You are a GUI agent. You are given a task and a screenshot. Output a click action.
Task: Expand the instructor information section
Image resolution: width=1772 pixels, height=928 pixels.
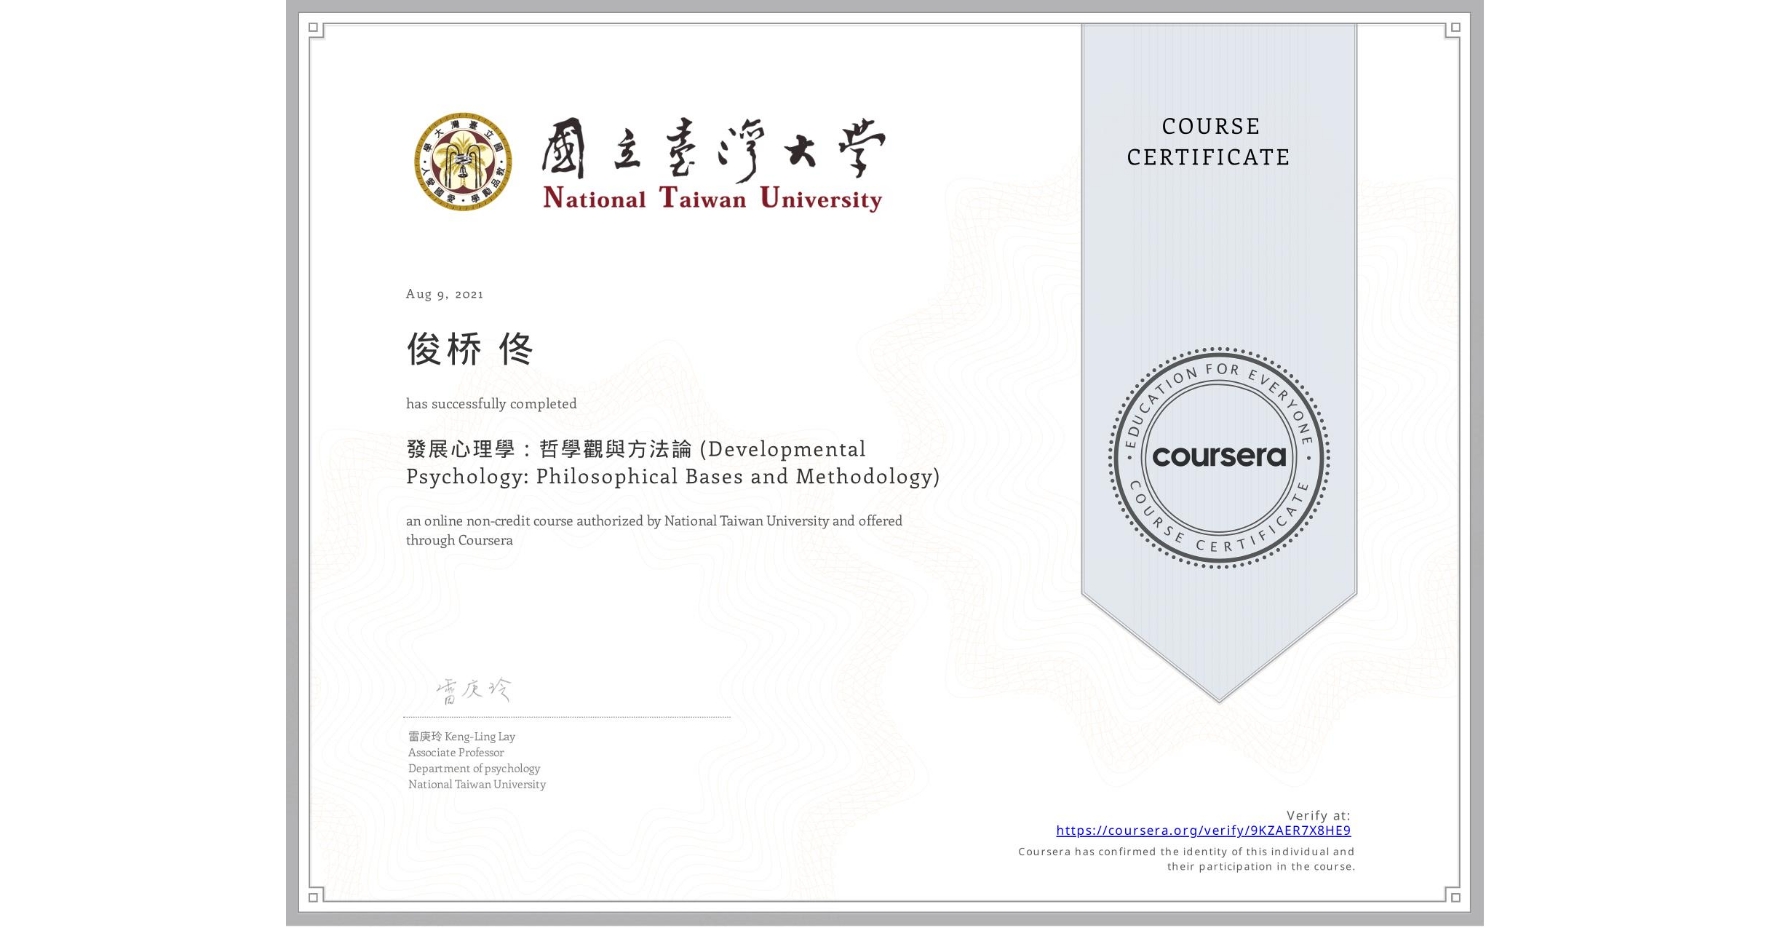476,760
